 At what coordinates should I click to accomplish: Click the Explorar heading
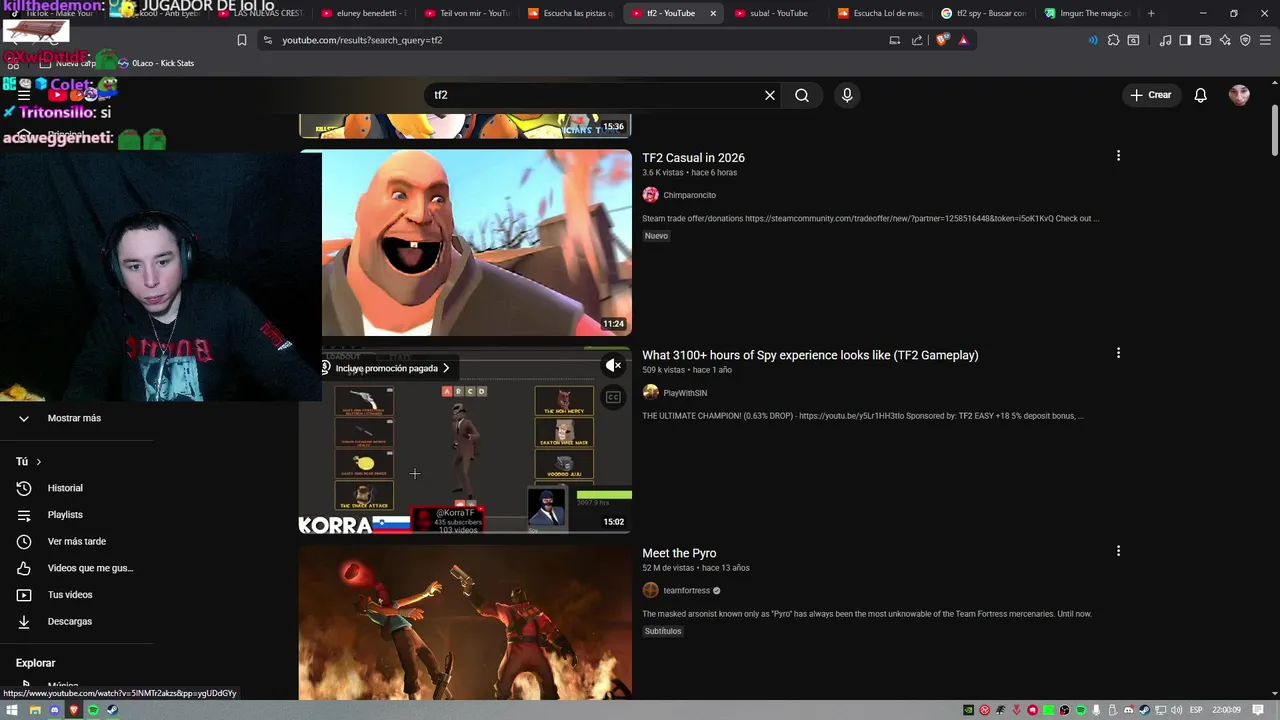click(35, 663)
